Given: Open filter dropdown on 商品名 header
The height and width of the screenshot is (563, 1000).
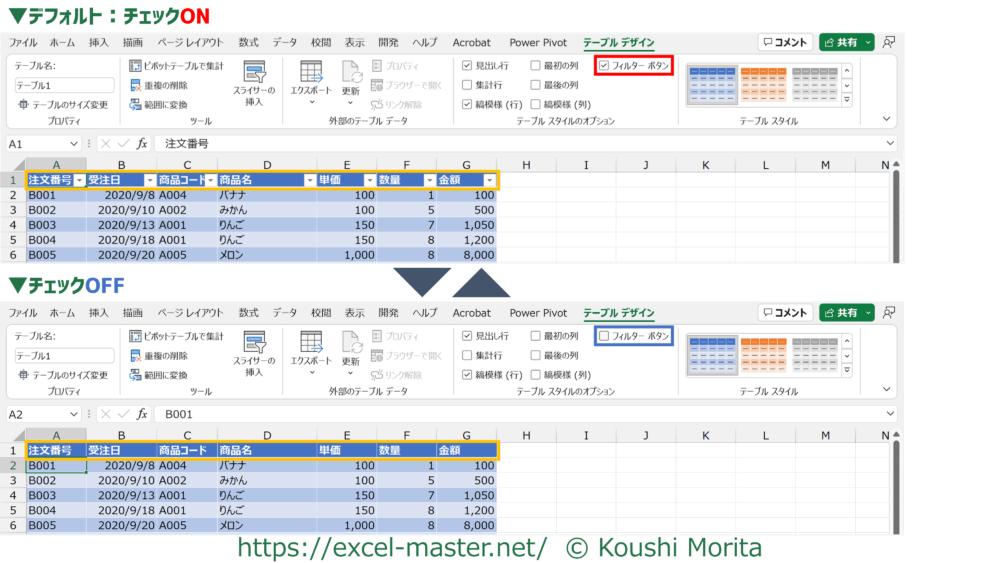Looking at the screenshot, I should tap(308, 180).
